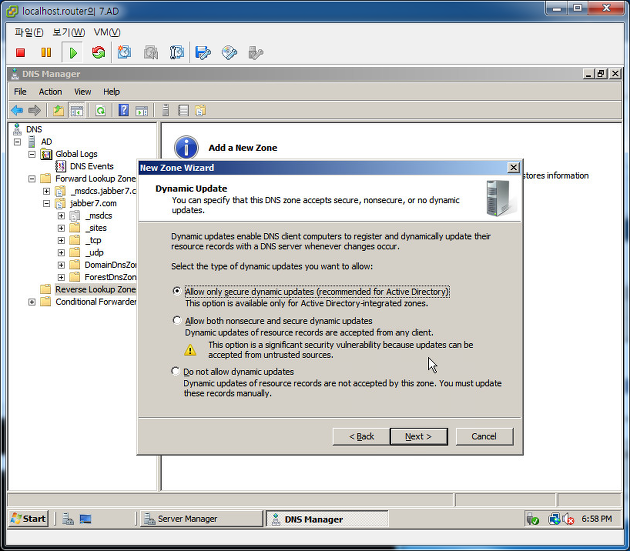Viewport: 630px width, 551px height.
Task: Click the new zone folder toolbar icon
Action: coord(200,111)
